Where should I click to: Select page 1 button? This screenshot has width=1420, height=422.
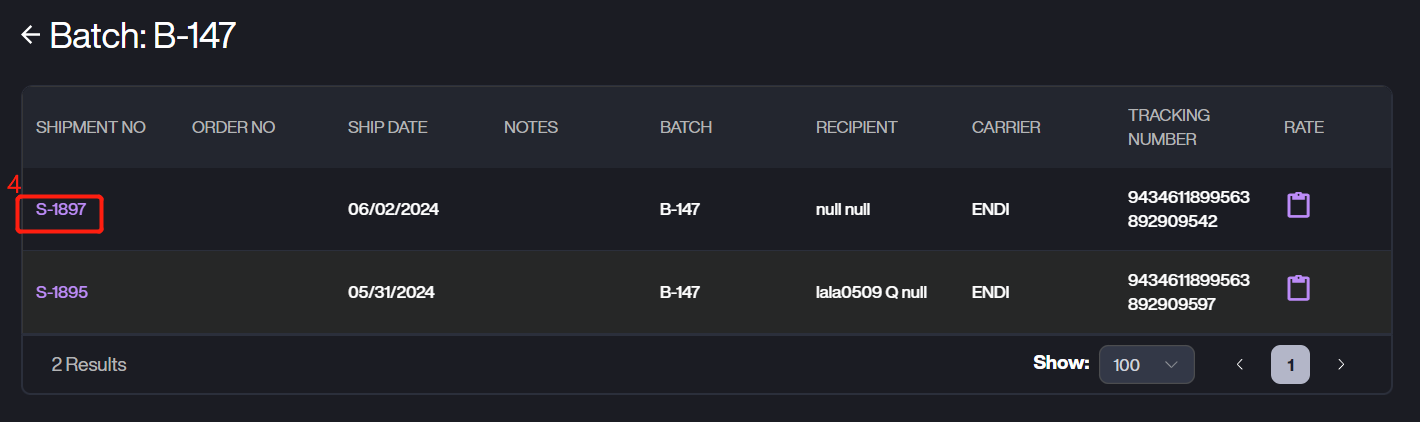1290,365
